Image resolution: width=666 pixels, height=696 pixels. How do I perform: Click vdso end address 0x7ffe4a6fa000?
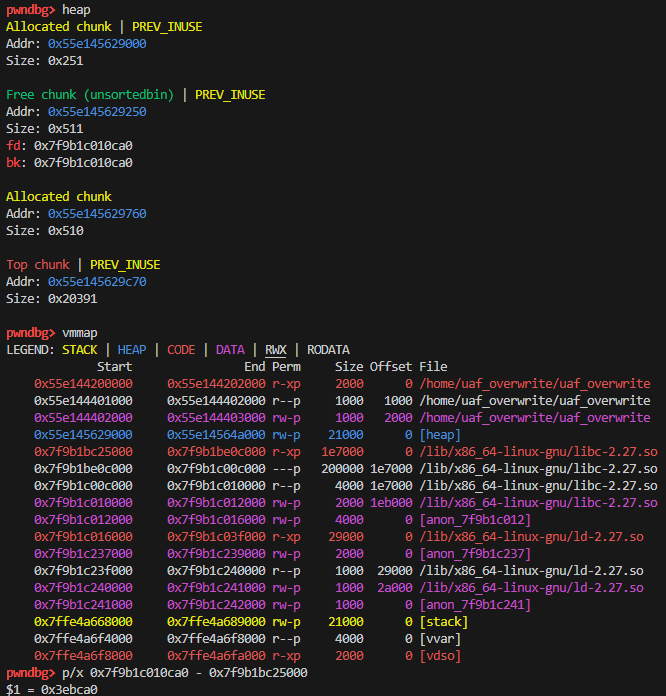[216, 656]
